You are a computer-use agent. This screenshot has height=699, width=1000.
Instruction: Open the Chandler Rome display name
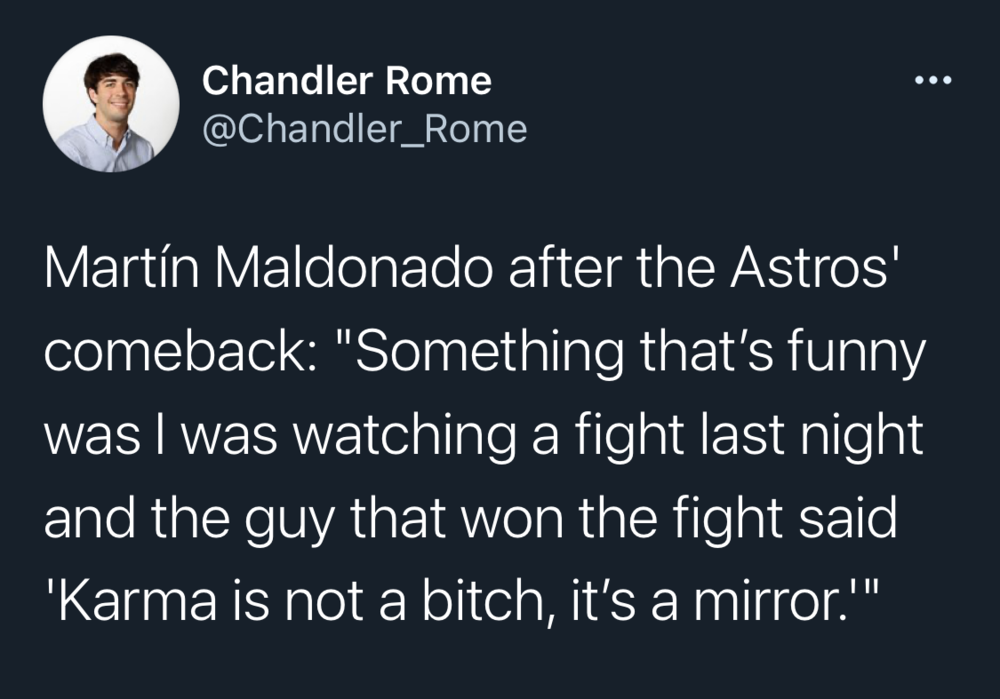pos(346,81)
